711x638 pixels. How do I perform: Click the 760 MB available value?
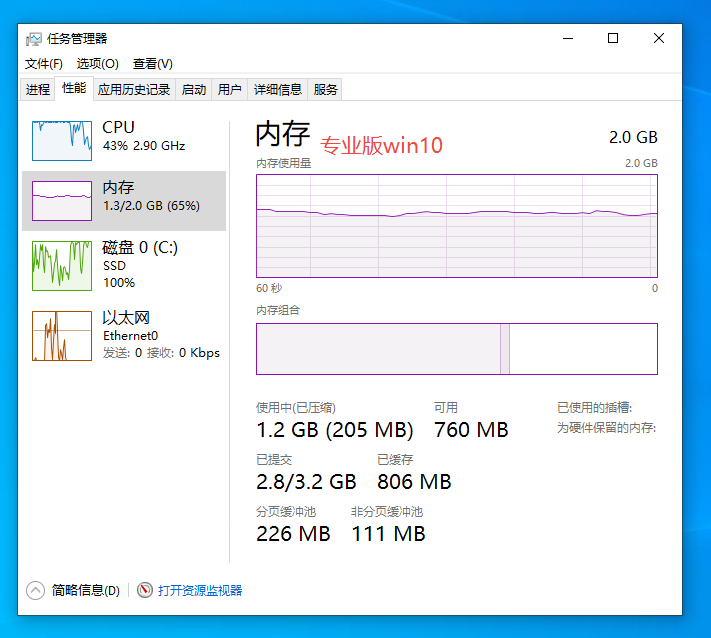[x=471, y=430]
